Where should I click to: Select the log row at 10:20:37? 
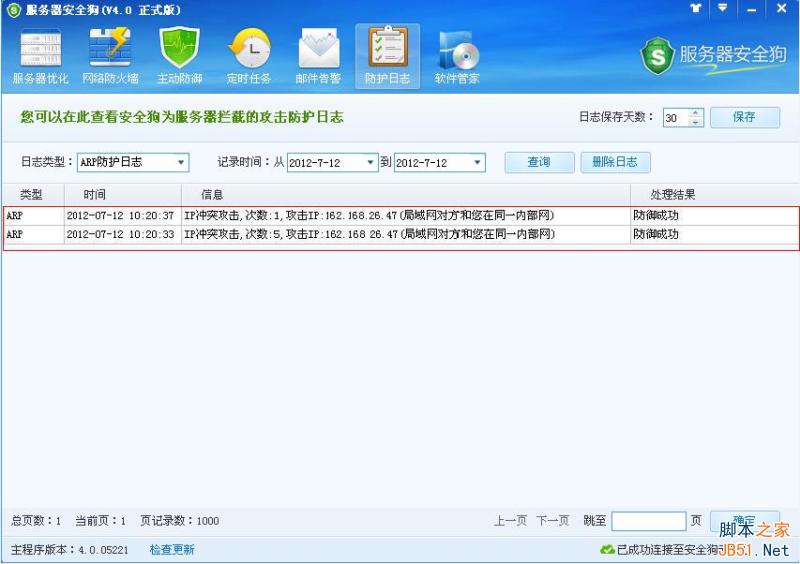401,215
